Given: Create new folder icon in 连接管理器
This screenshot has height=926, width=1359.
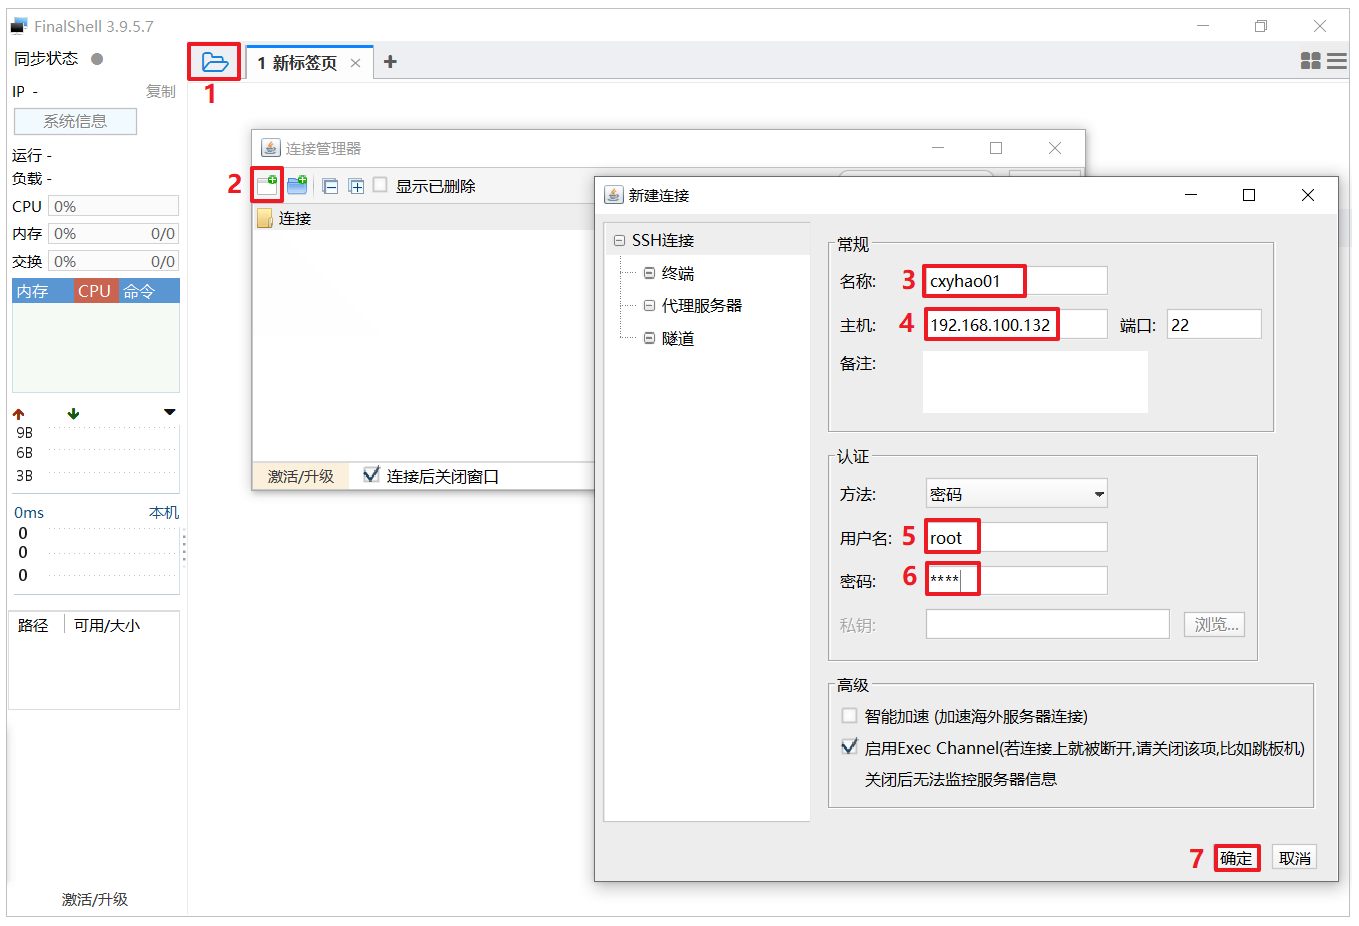Looking at the screenshot, I should (297, 185).
